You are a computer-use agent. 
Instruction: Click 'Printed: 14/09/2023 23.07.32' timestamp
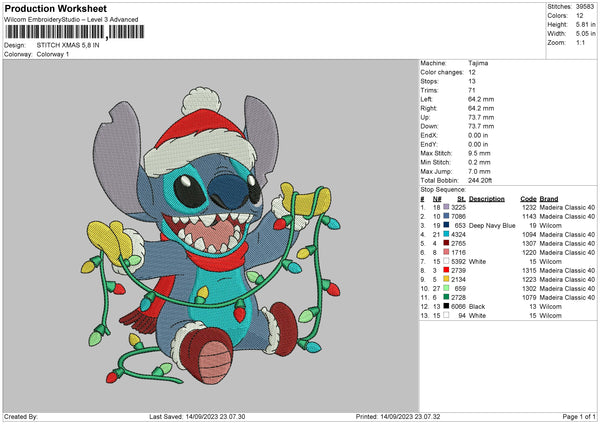pyautogui.click(x=398, y=416)
